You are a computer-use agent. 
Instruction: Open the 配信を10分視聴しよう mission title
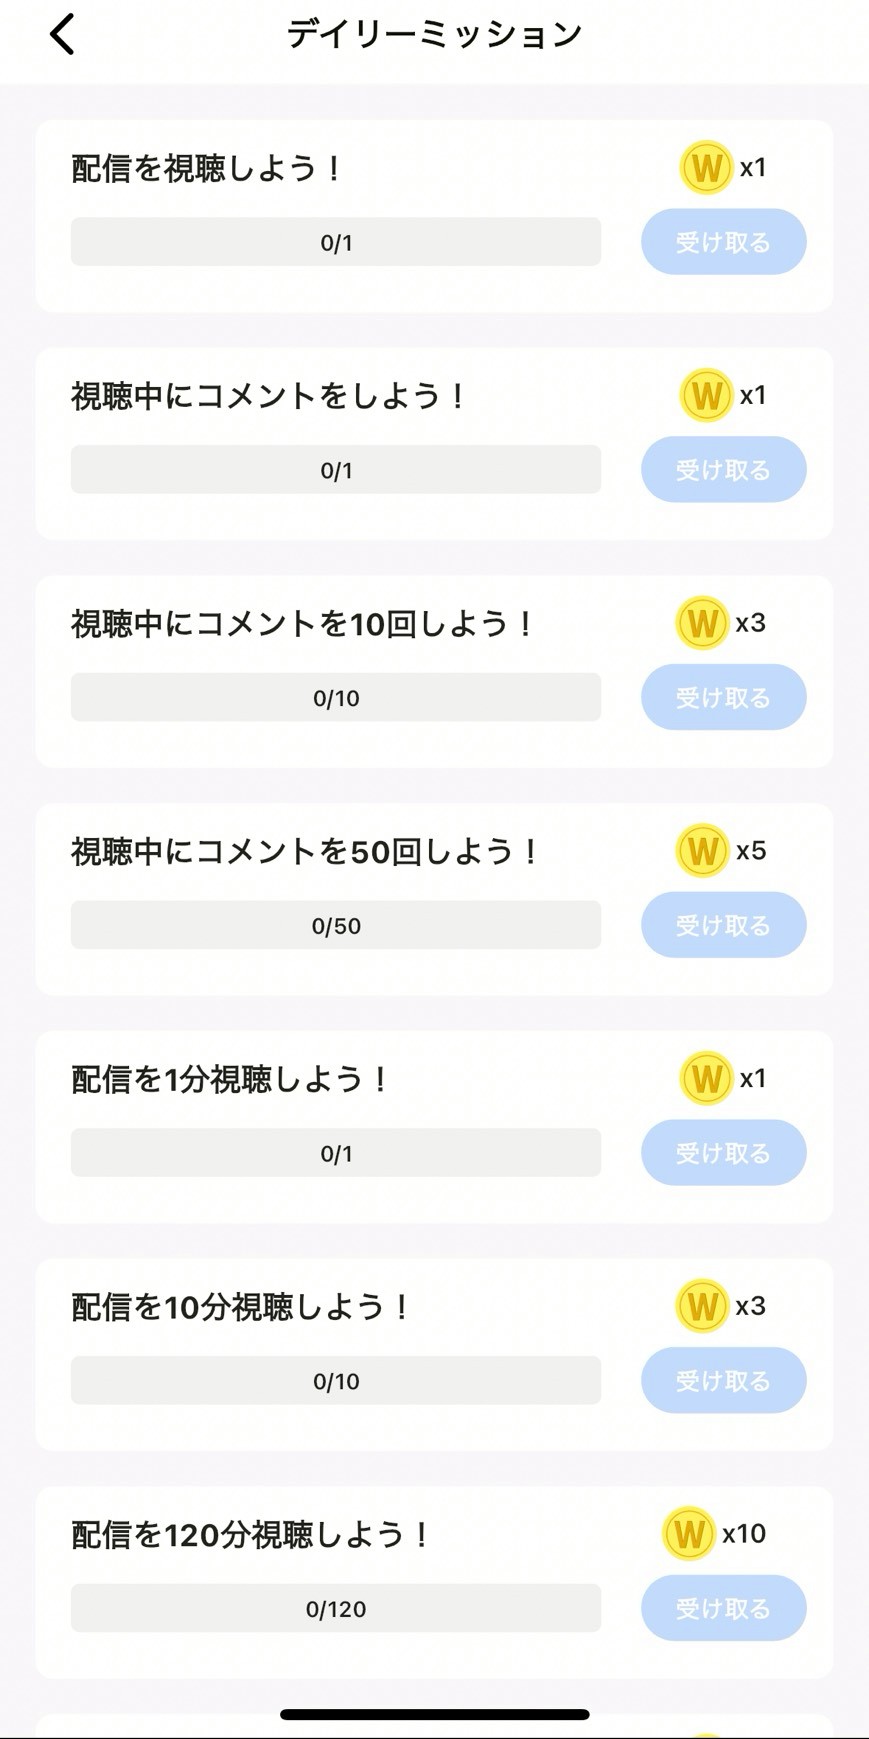[241, 1307]
